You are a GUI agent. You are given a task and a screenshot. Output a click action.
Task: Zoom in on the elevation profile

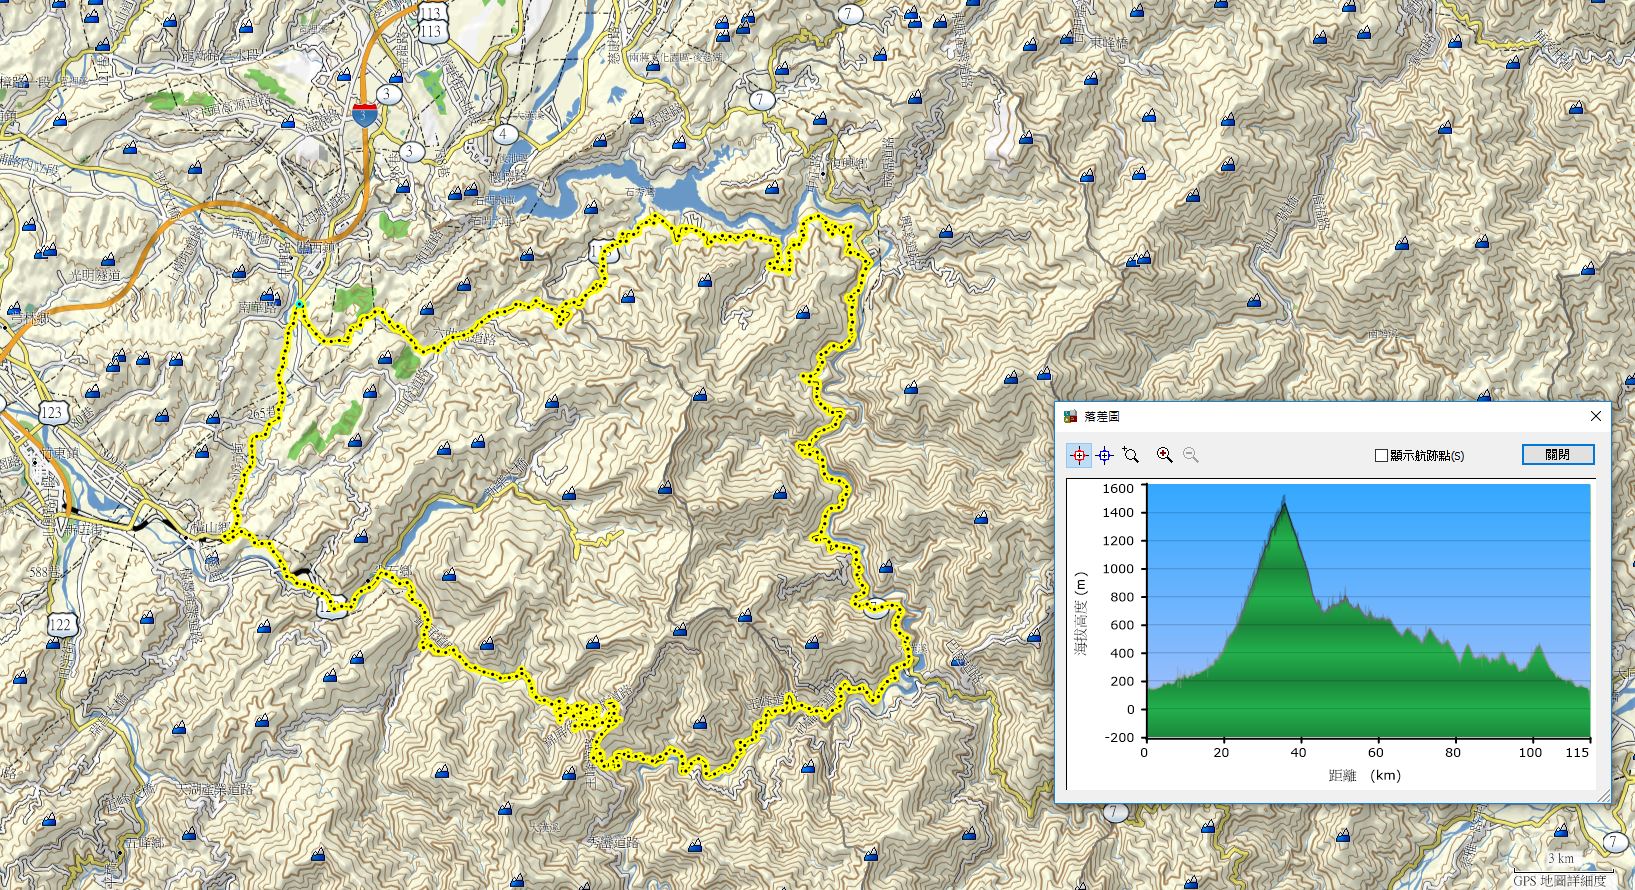pos(1164,455)
